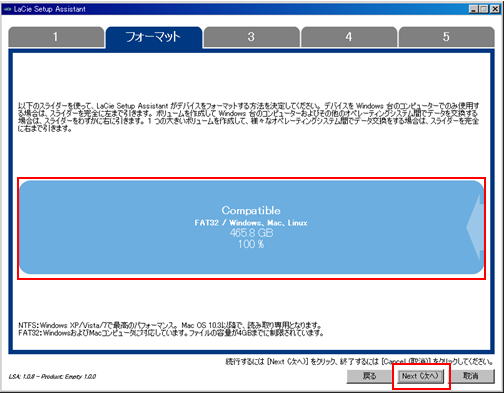Click the FAT32 file size limit note
The width and height of the screenshot is (504, 393).
[x=171, y=333]
